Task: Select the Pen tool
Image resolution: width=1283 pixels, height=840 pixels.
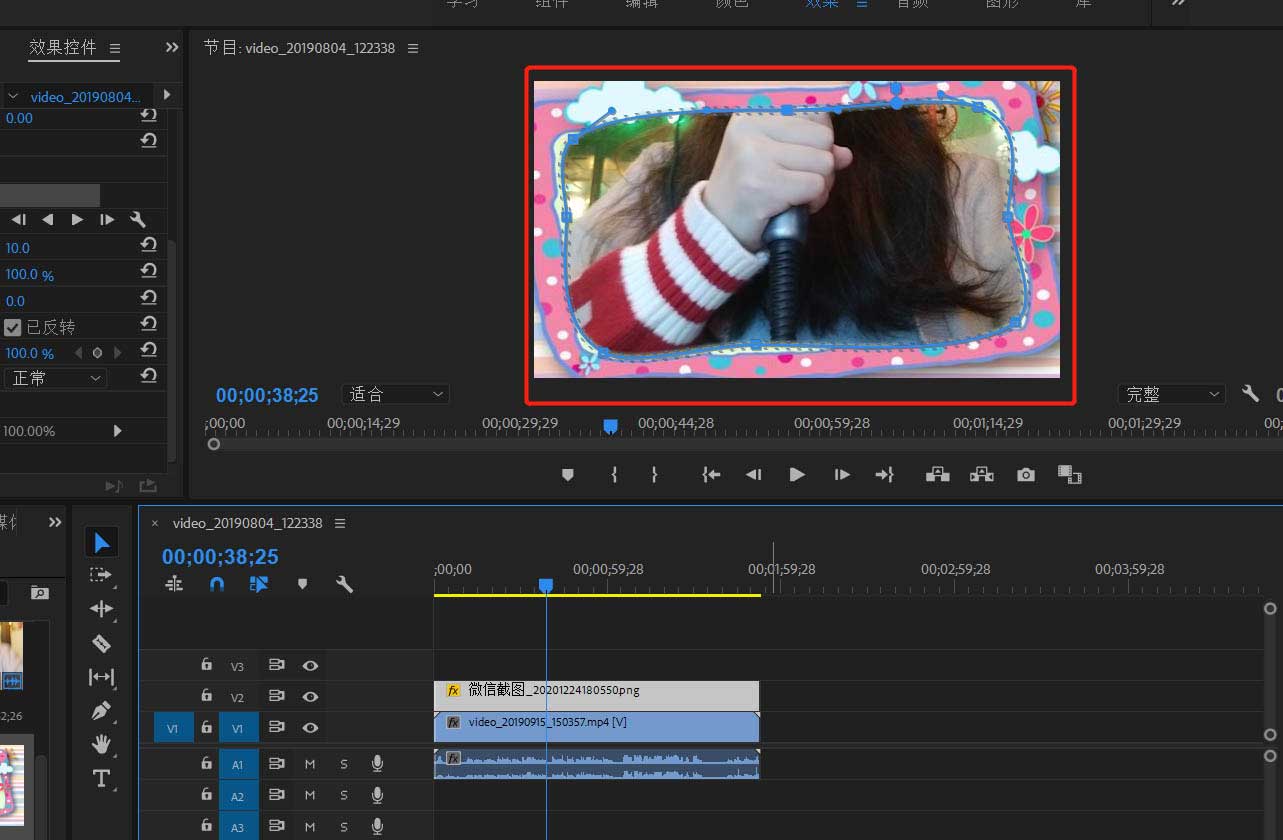Action: pos(101,711)
